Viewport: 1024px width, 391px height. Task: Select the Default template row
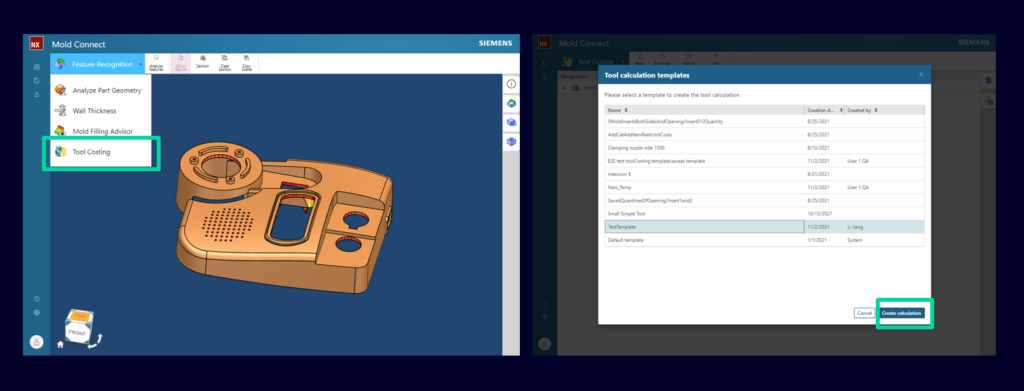(x=764, y=240)
